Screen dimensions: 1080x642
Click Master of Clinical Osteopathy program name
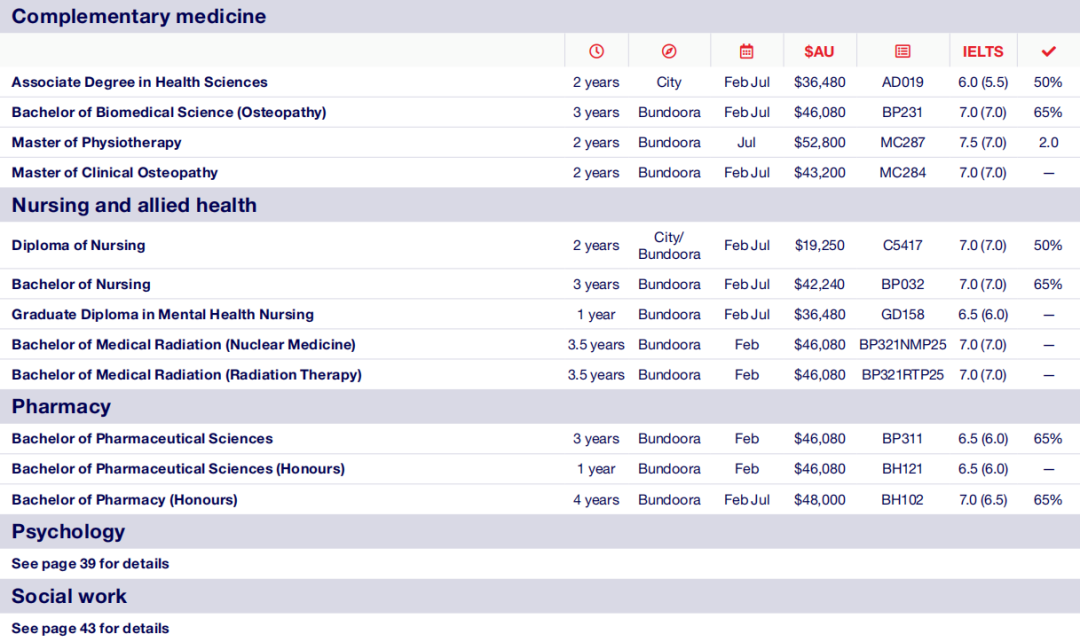coord(114,172)
